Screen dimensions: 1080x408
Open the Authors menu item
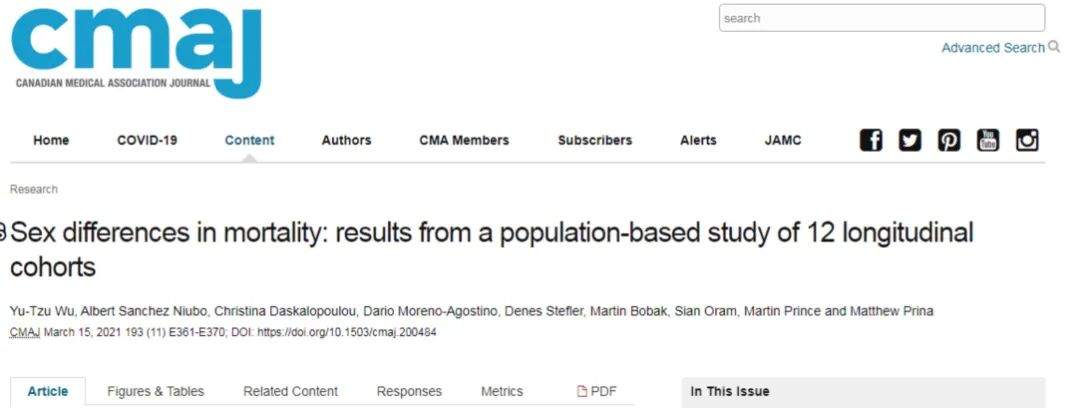tap(346, 141)
